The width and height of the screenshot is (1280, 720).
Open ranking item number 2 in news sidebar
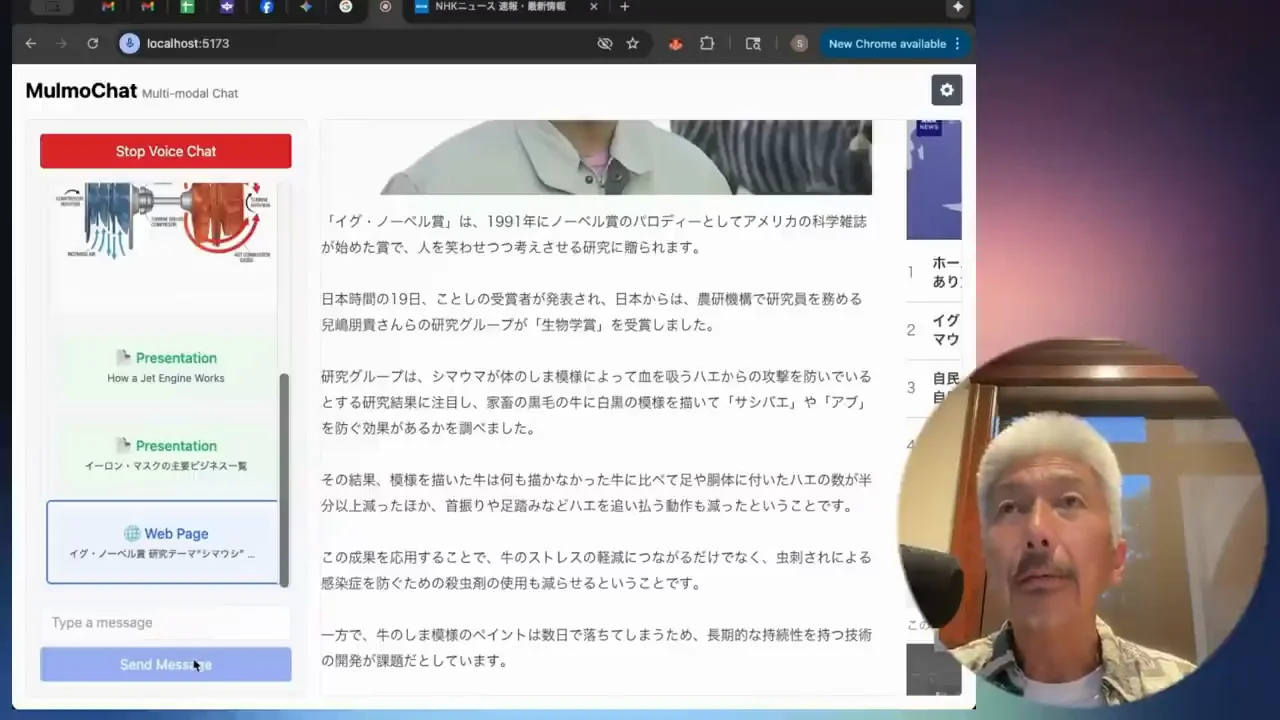[x=934, y=330]
